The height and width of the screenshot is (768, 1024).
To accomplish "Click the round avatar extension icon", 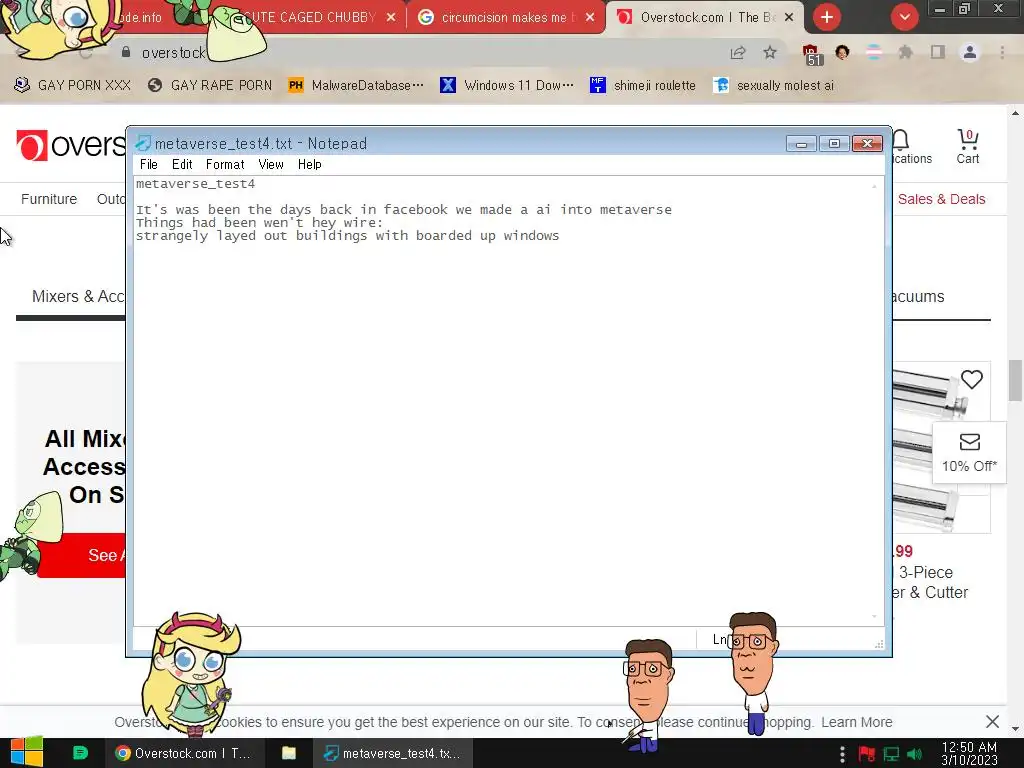I will [x=842, y=53].
